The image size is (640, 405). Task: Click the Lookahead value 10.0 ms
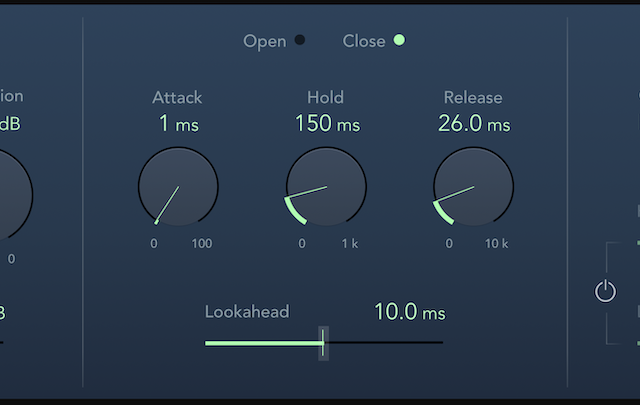(410, 312)
